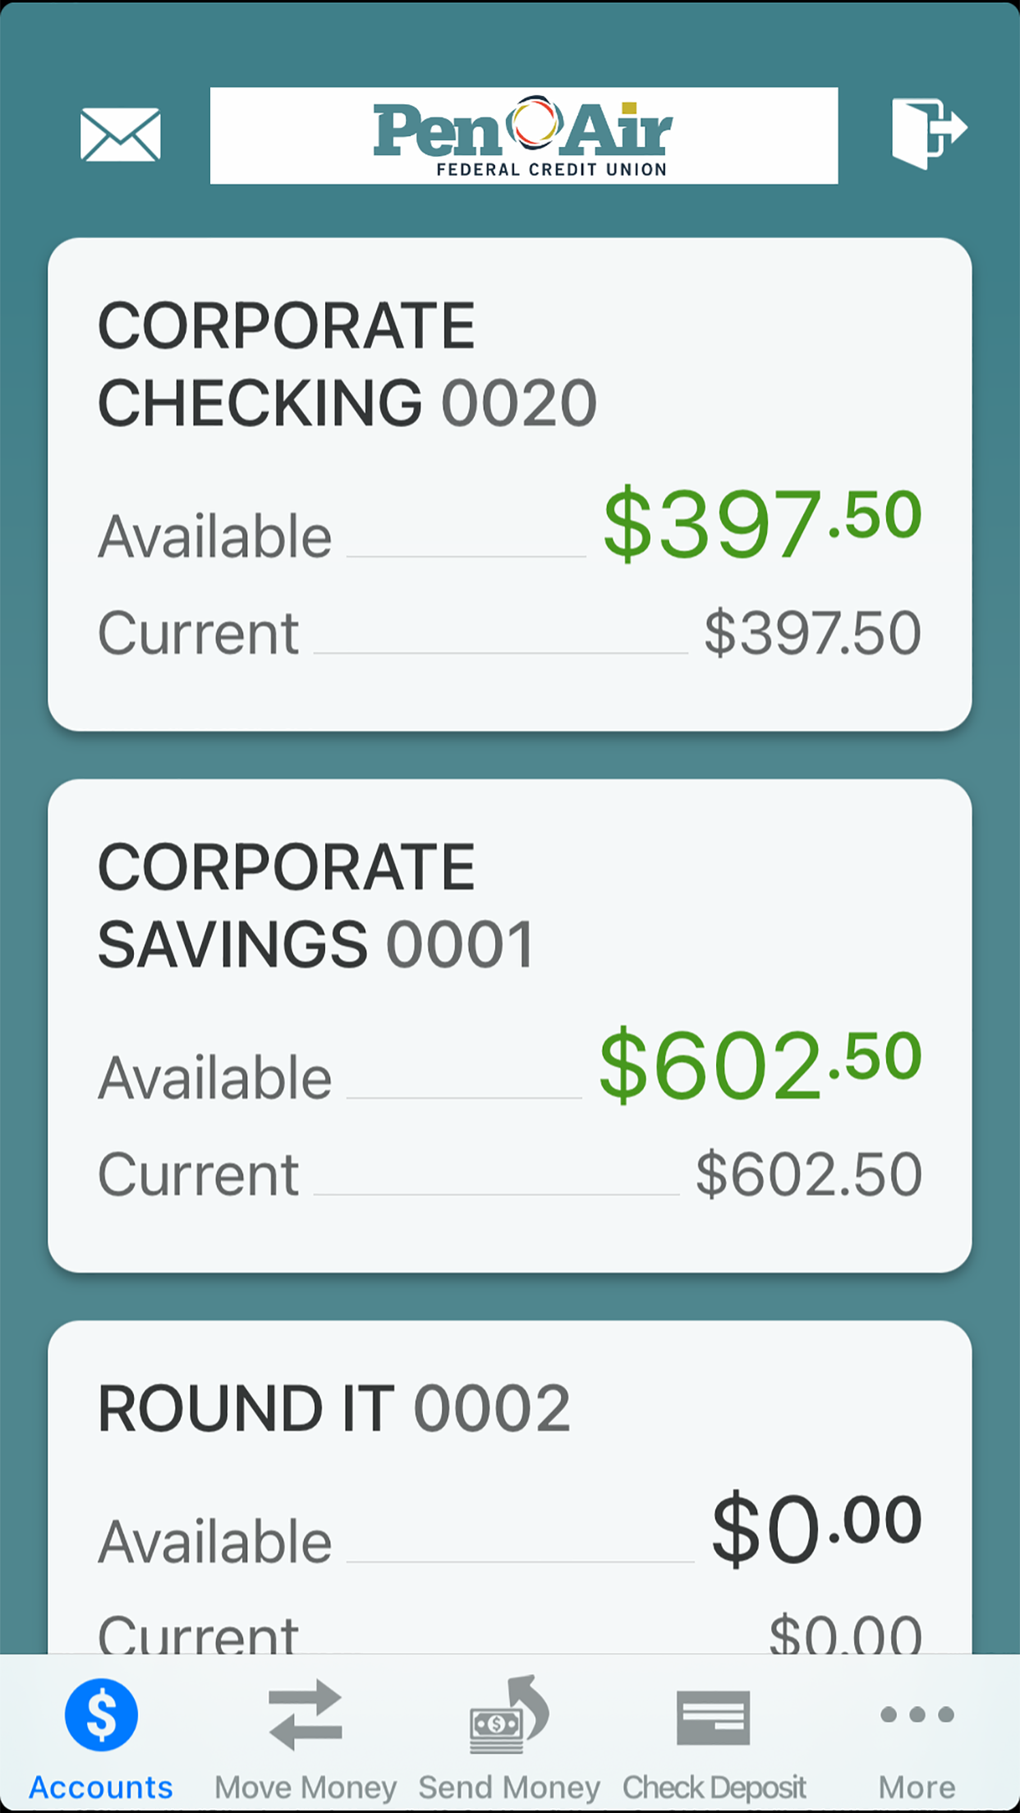This screenshot has height=1813, width=1020.
Task: Click the Pen Air logo banner
Action: (x=523, y=136)
